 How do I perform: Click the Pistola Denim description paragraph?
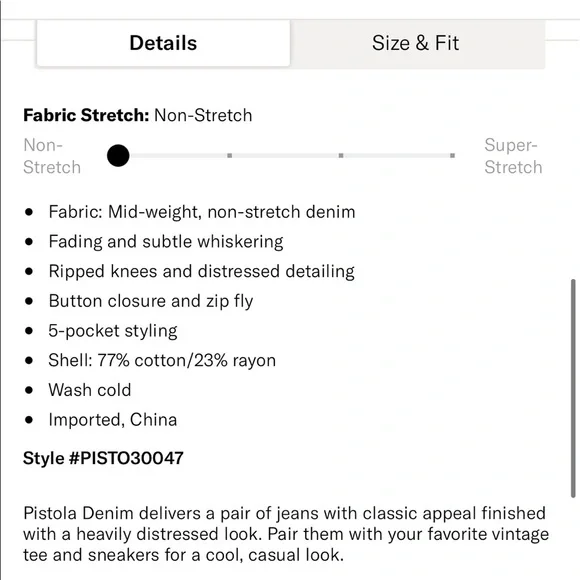(286, 534)
